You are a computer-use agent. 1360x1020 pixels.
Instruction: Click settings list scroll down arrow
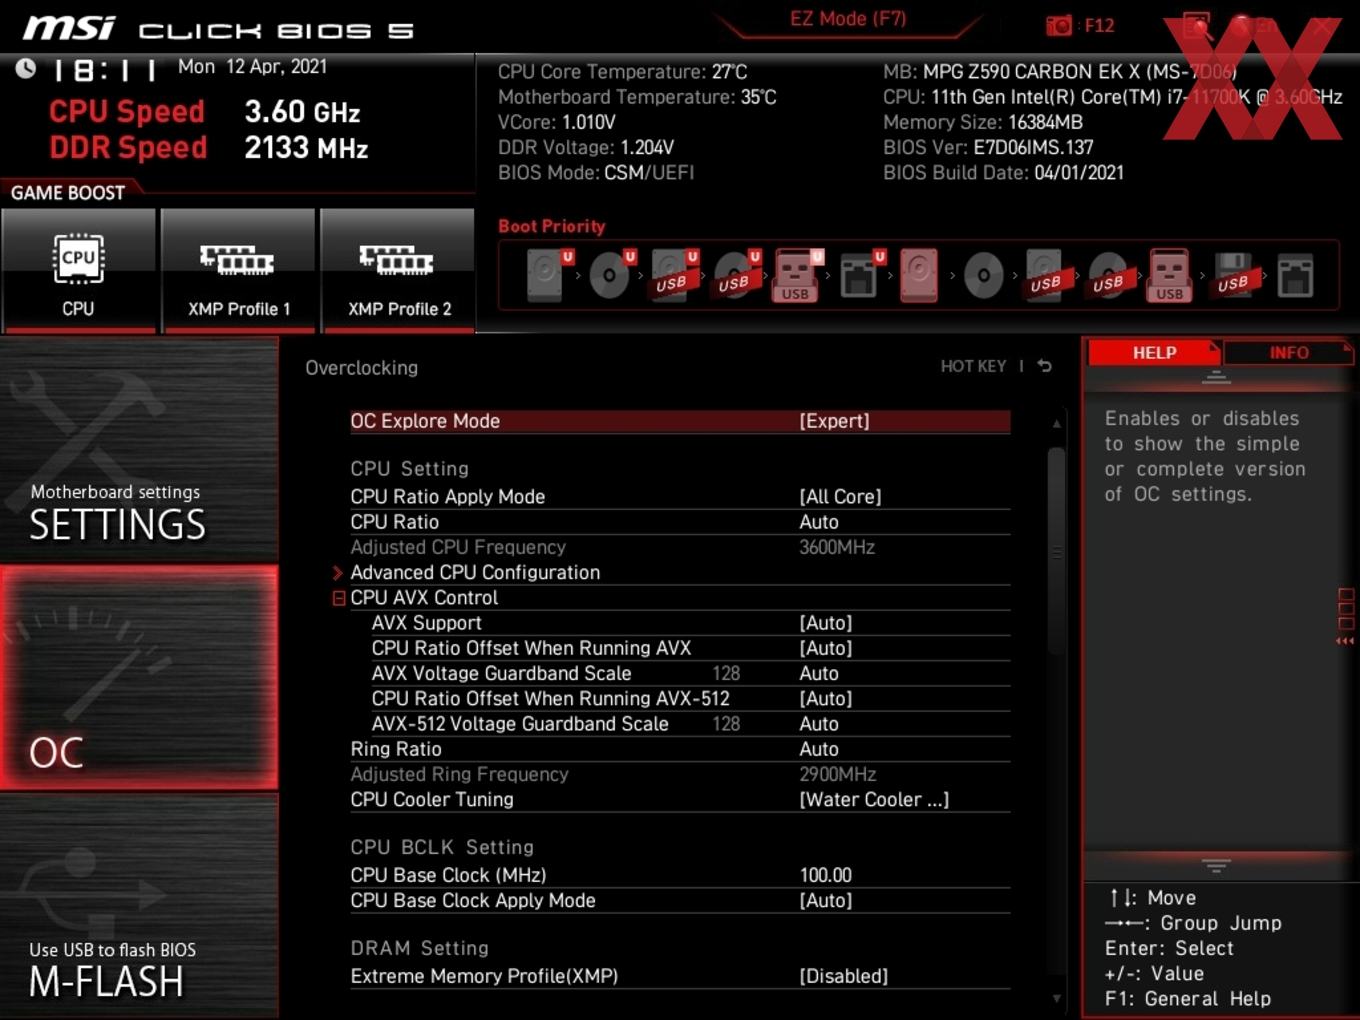(1056, 998)
